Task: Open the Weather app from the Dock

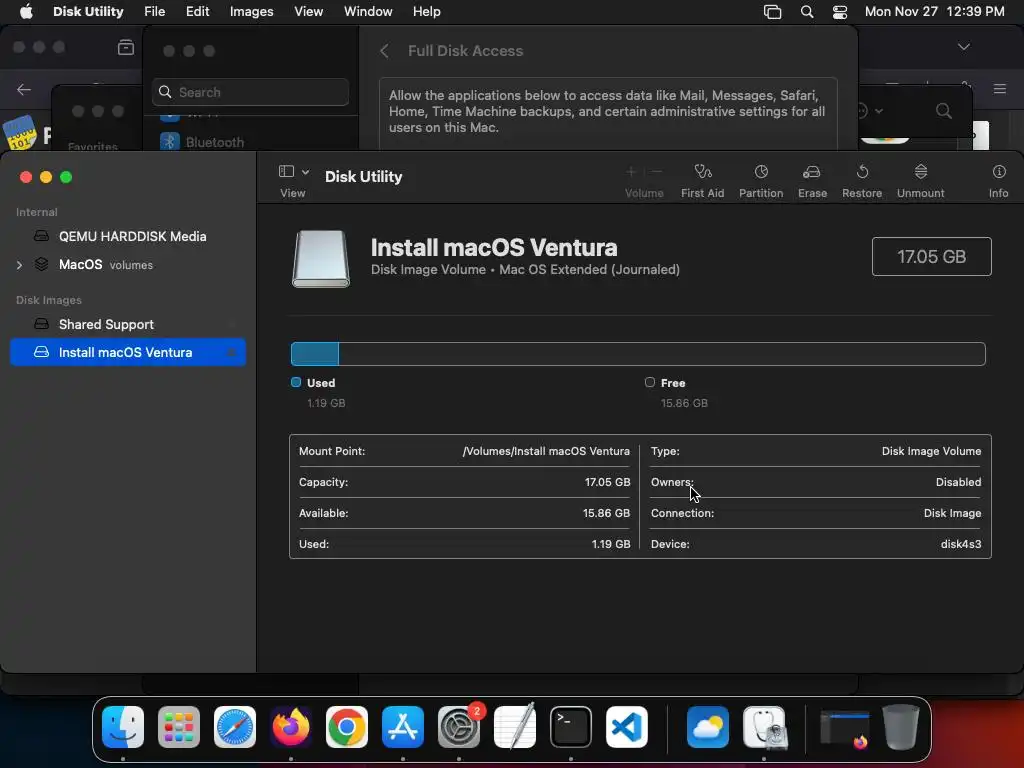Action: click(x=707, y=727)
